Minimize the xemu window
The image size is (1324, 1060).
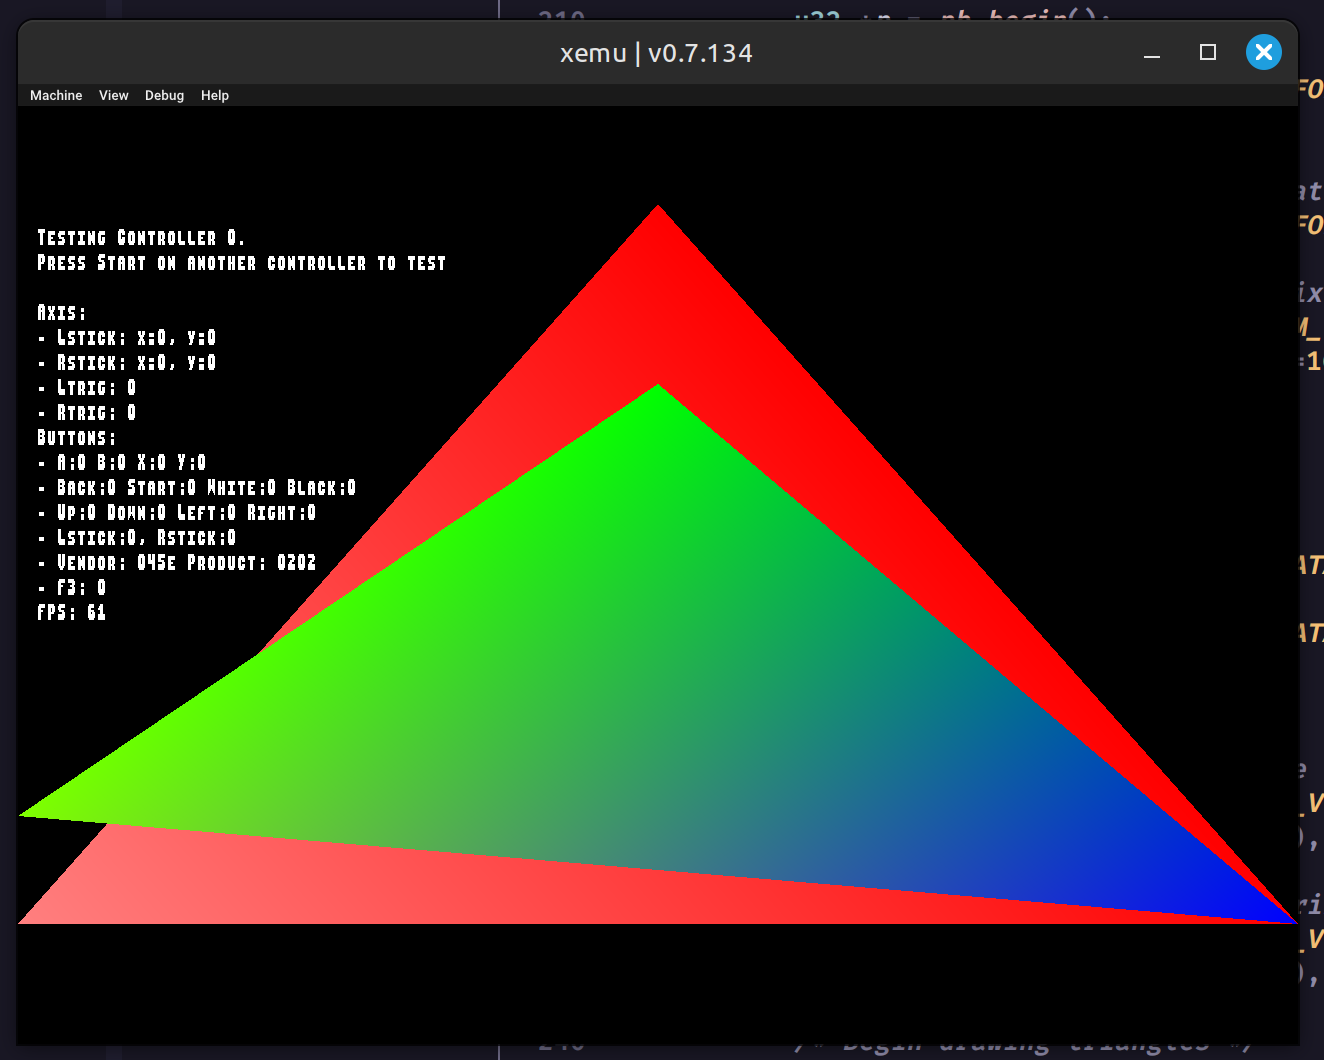click(1152, 53)
